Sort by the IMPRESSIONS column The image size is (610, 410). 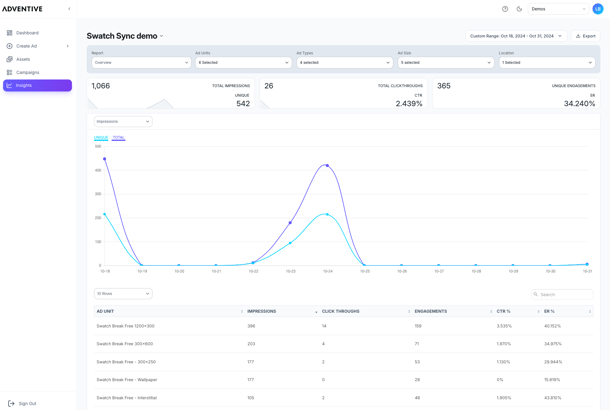click(282, 311)
